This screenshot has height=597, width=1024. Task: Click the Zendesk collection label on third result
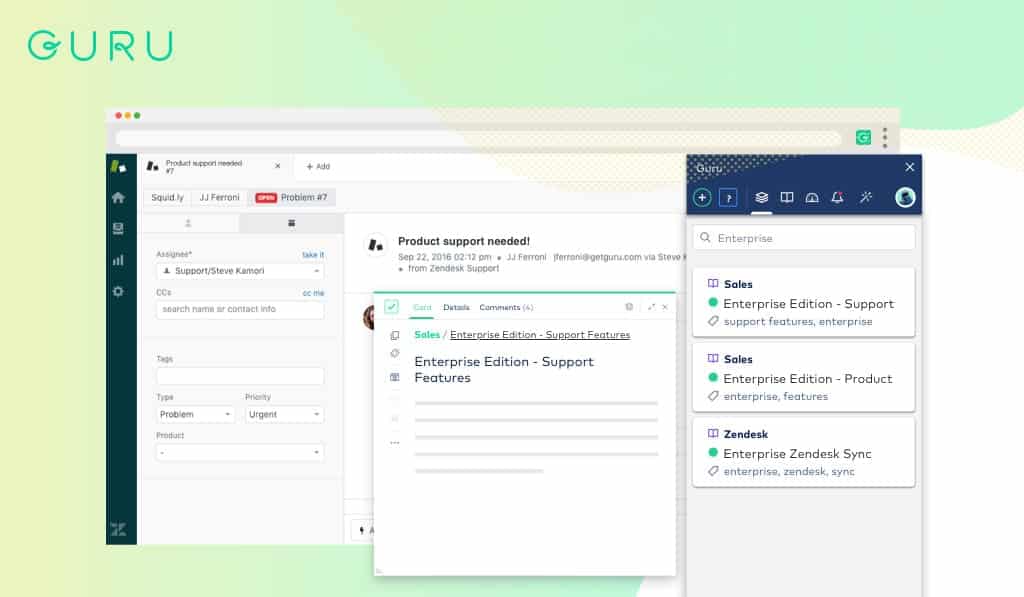click(x=746, y=434)
